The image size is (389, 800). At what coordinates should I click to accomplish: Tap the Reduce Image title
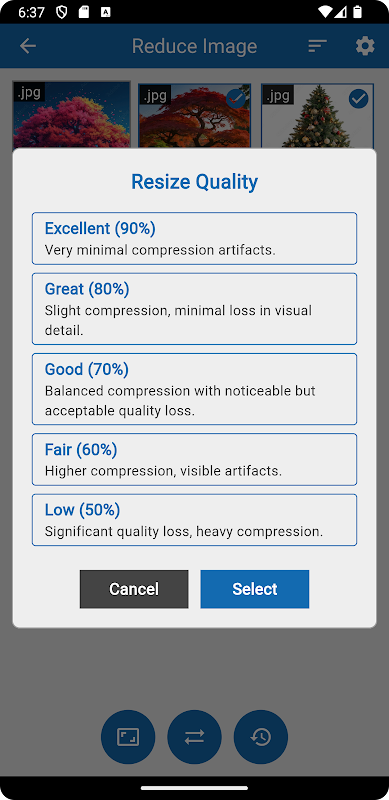[x=194, y=46]
